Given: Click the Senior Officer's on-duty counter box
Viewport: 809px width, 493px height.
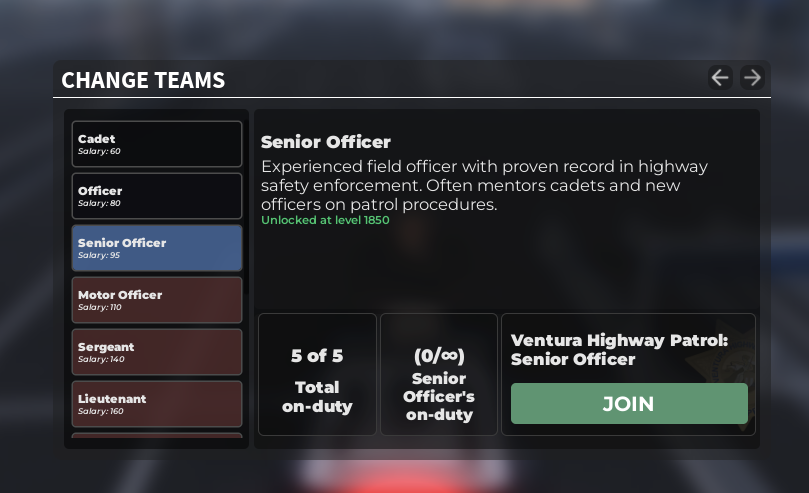Looking at the screenshot, I should click(x=439, y=375).
